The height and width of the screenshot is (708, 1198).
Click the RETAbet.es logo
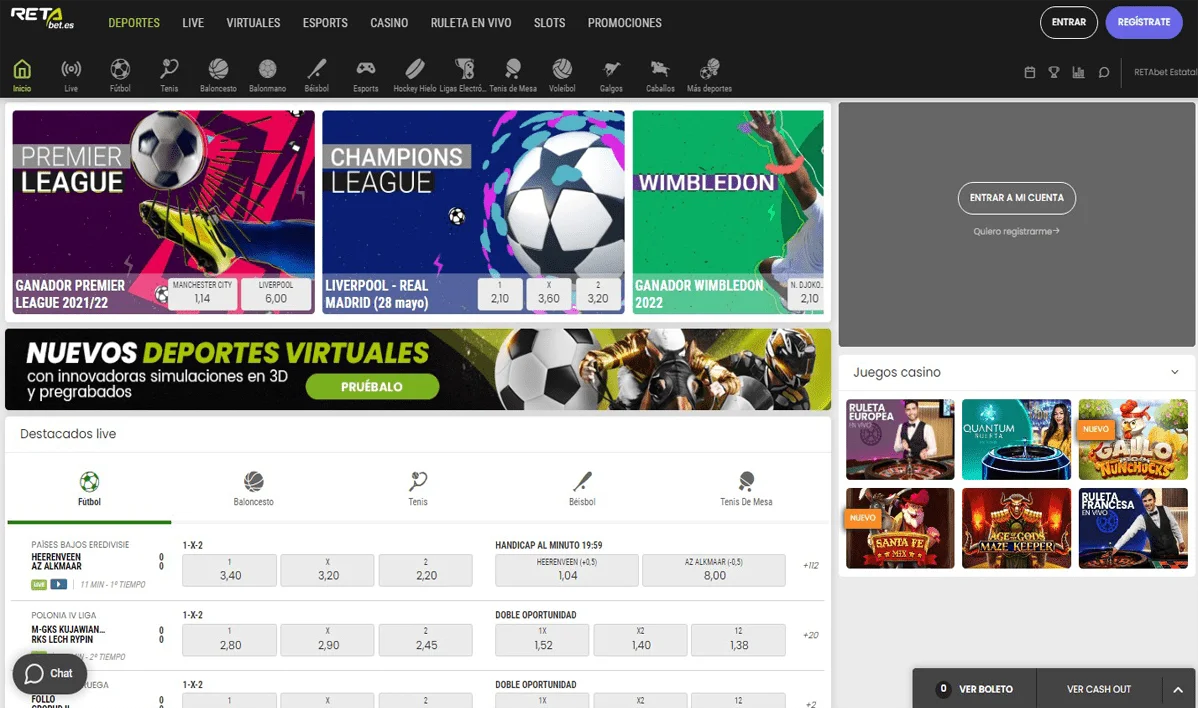(x=43, y=18)
